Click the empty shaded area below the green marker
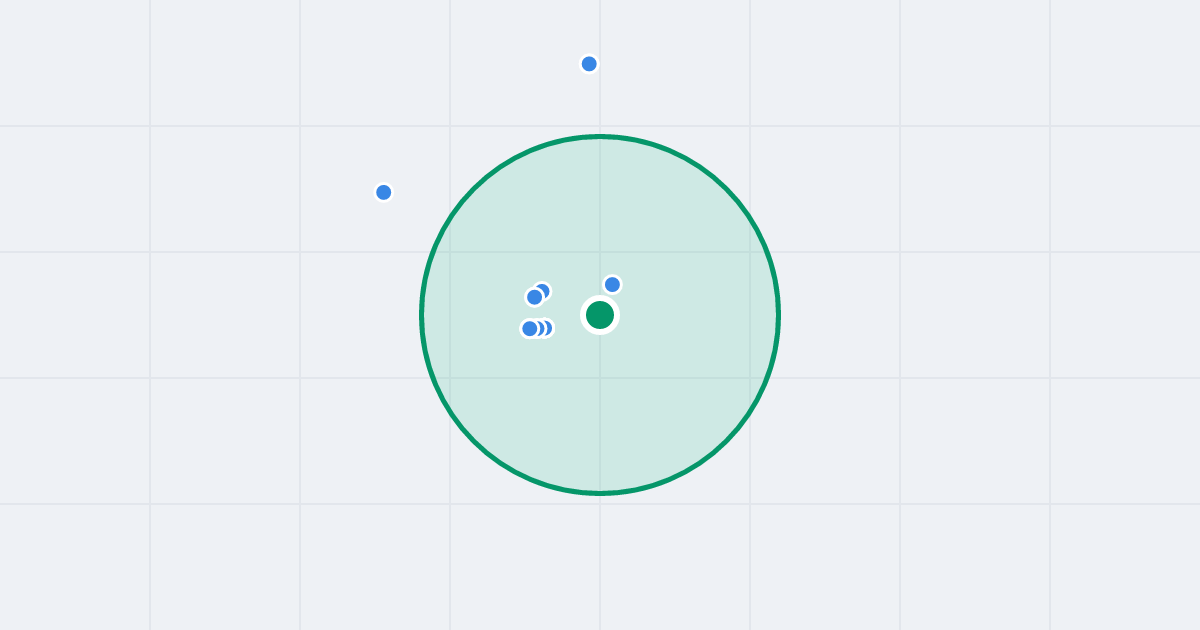This screenshot has width=1200, height=630. 600,410
